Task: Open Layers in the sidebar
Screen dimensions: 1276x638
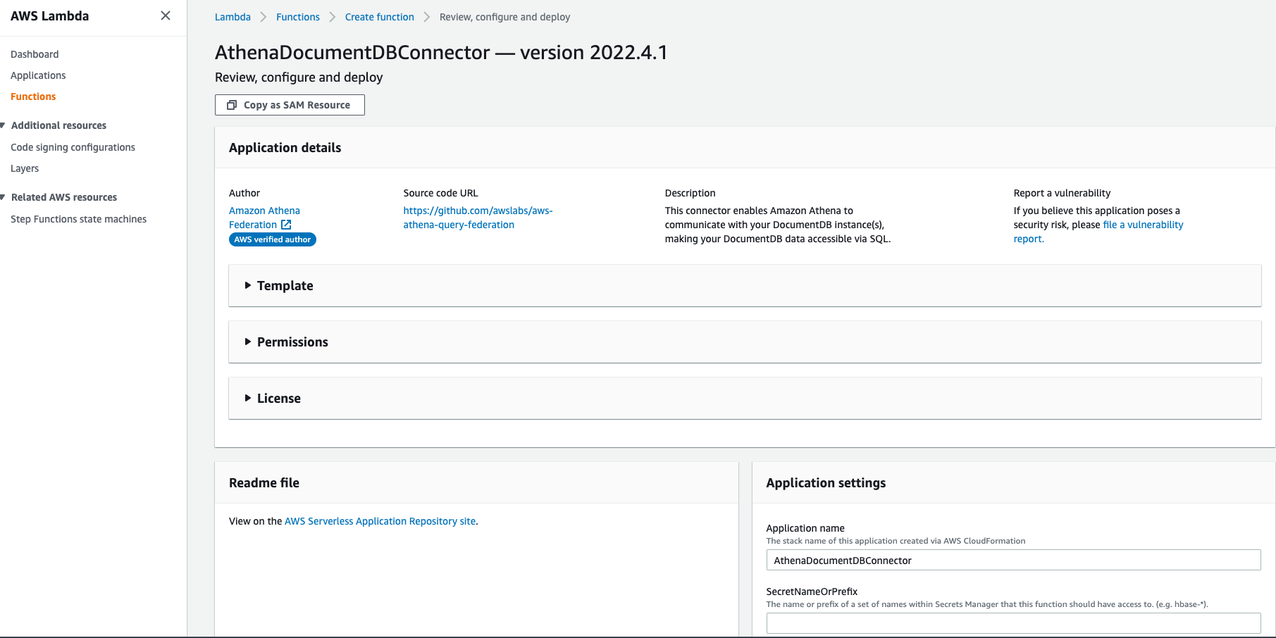Action: click(x=24, y=169)
